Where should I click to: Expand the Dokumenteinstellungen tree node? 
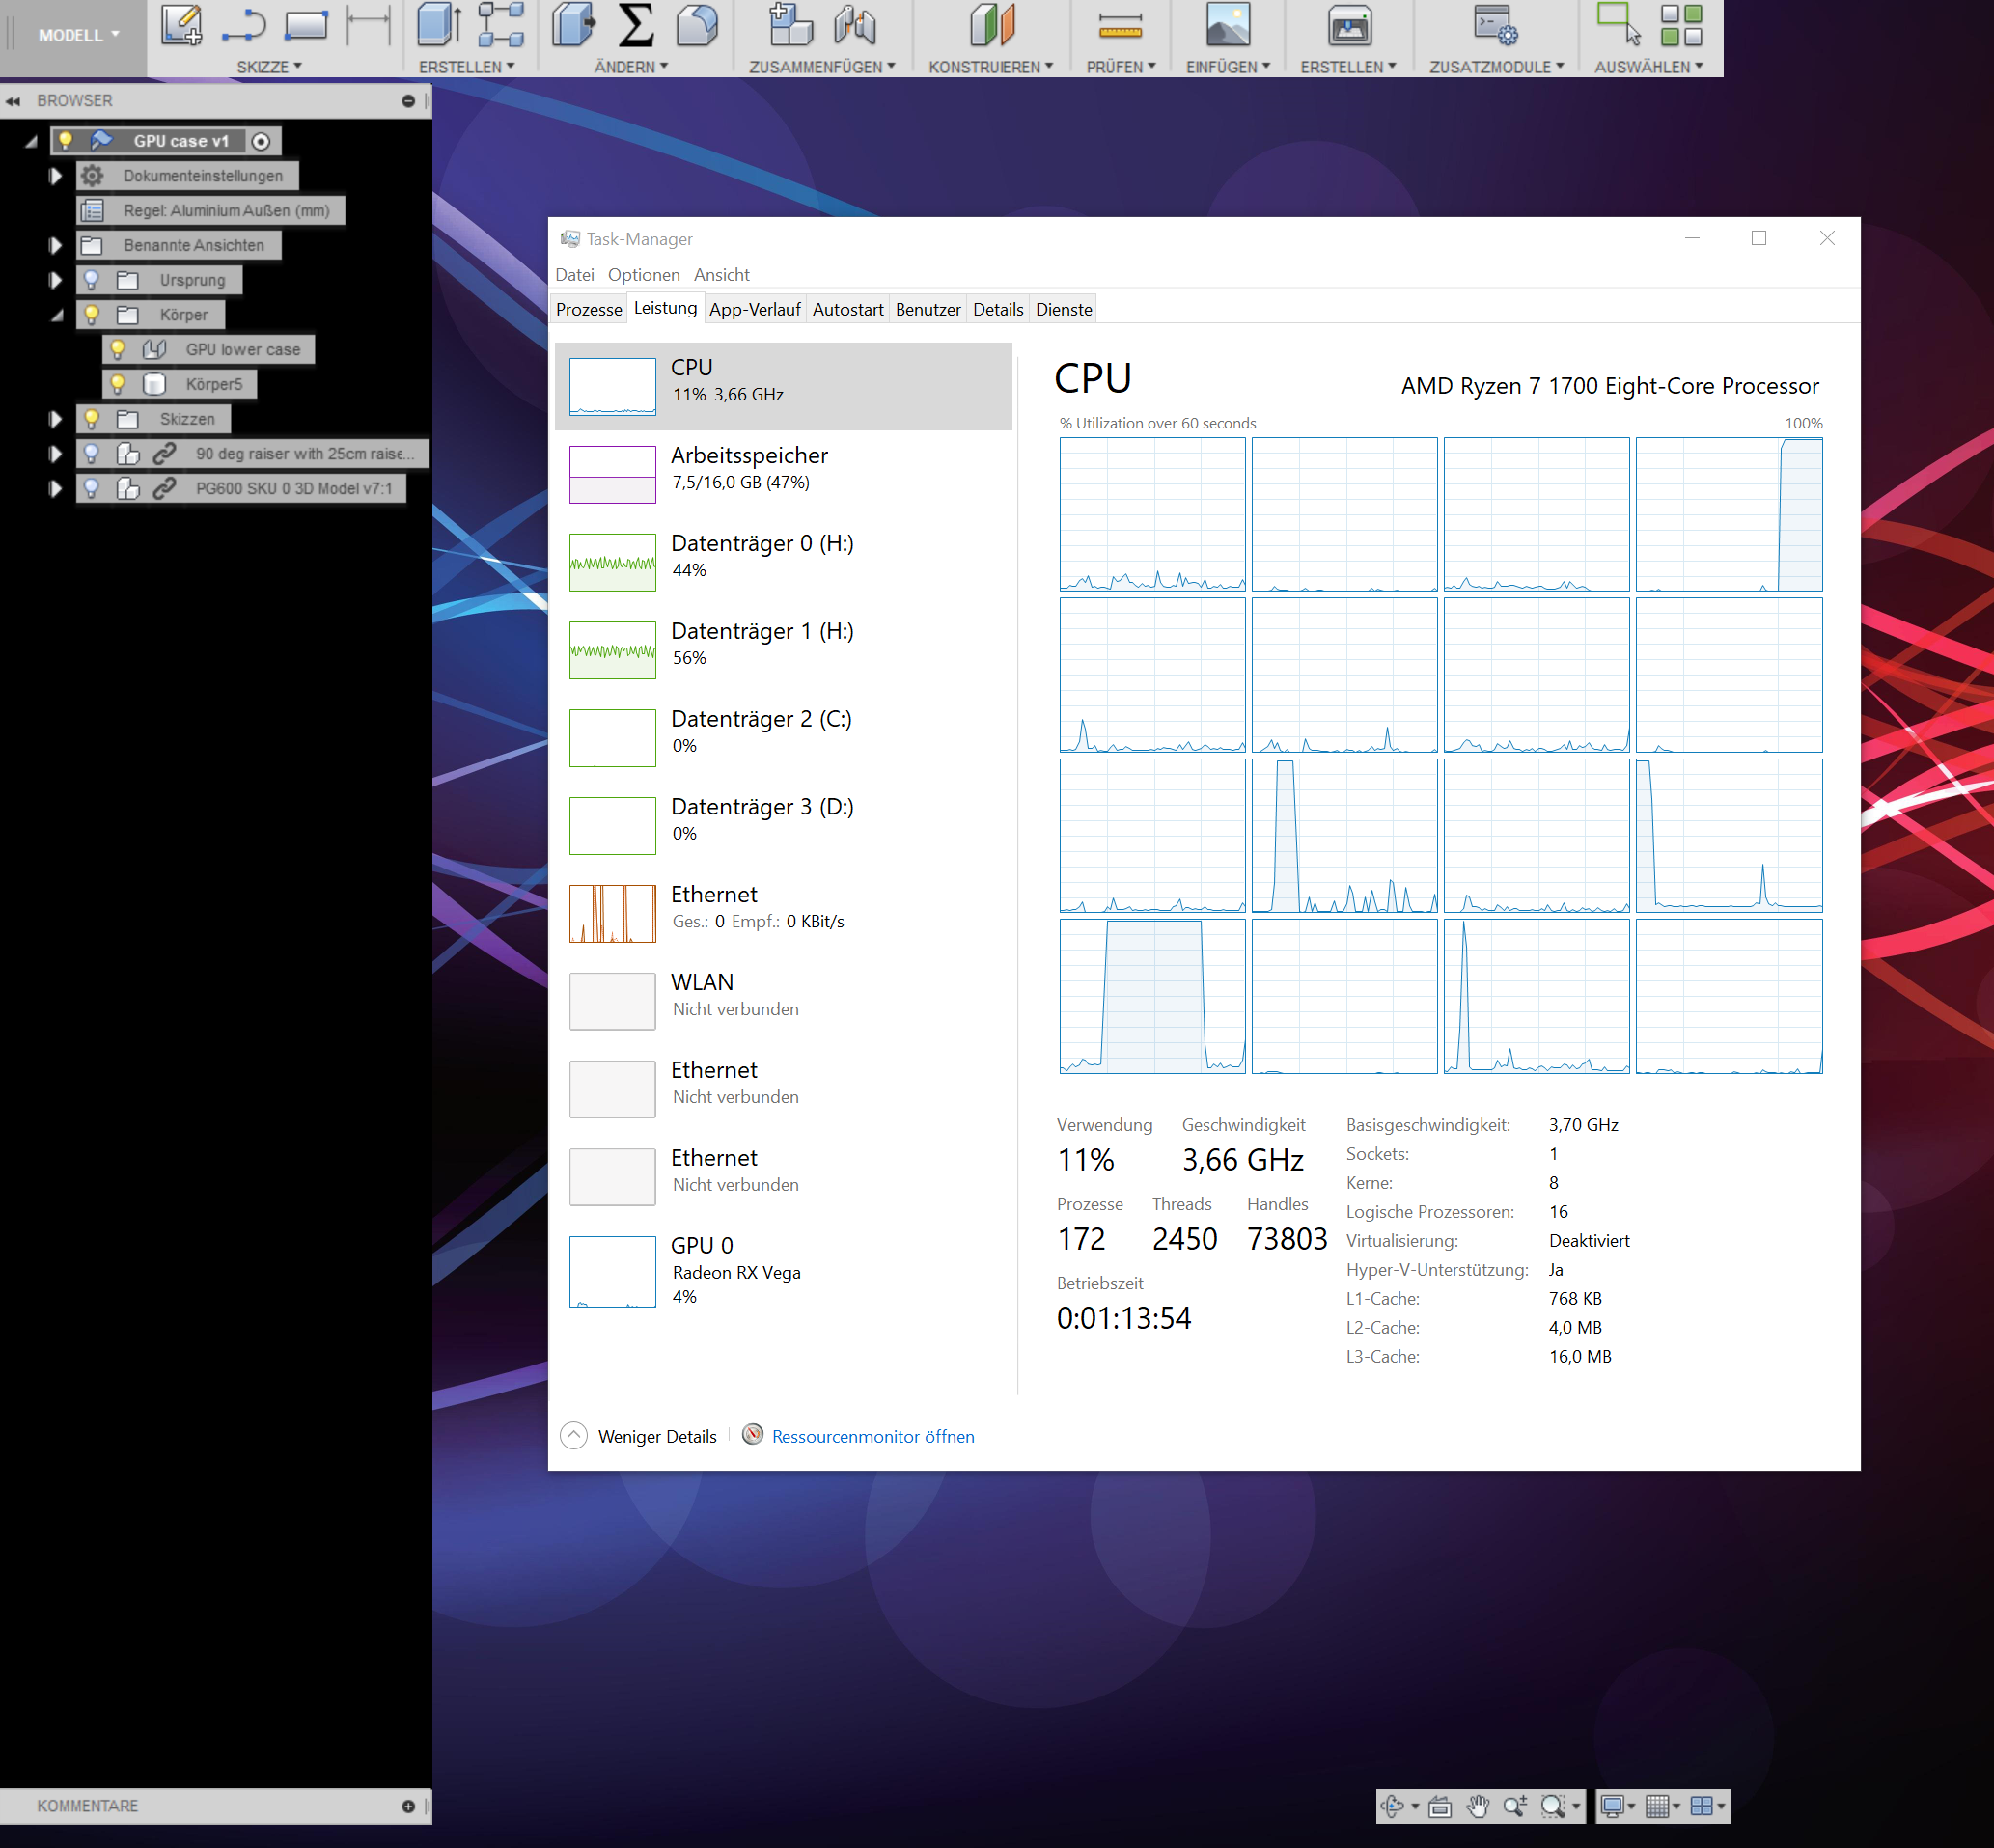pyautogui.click(x=56, y=176)
